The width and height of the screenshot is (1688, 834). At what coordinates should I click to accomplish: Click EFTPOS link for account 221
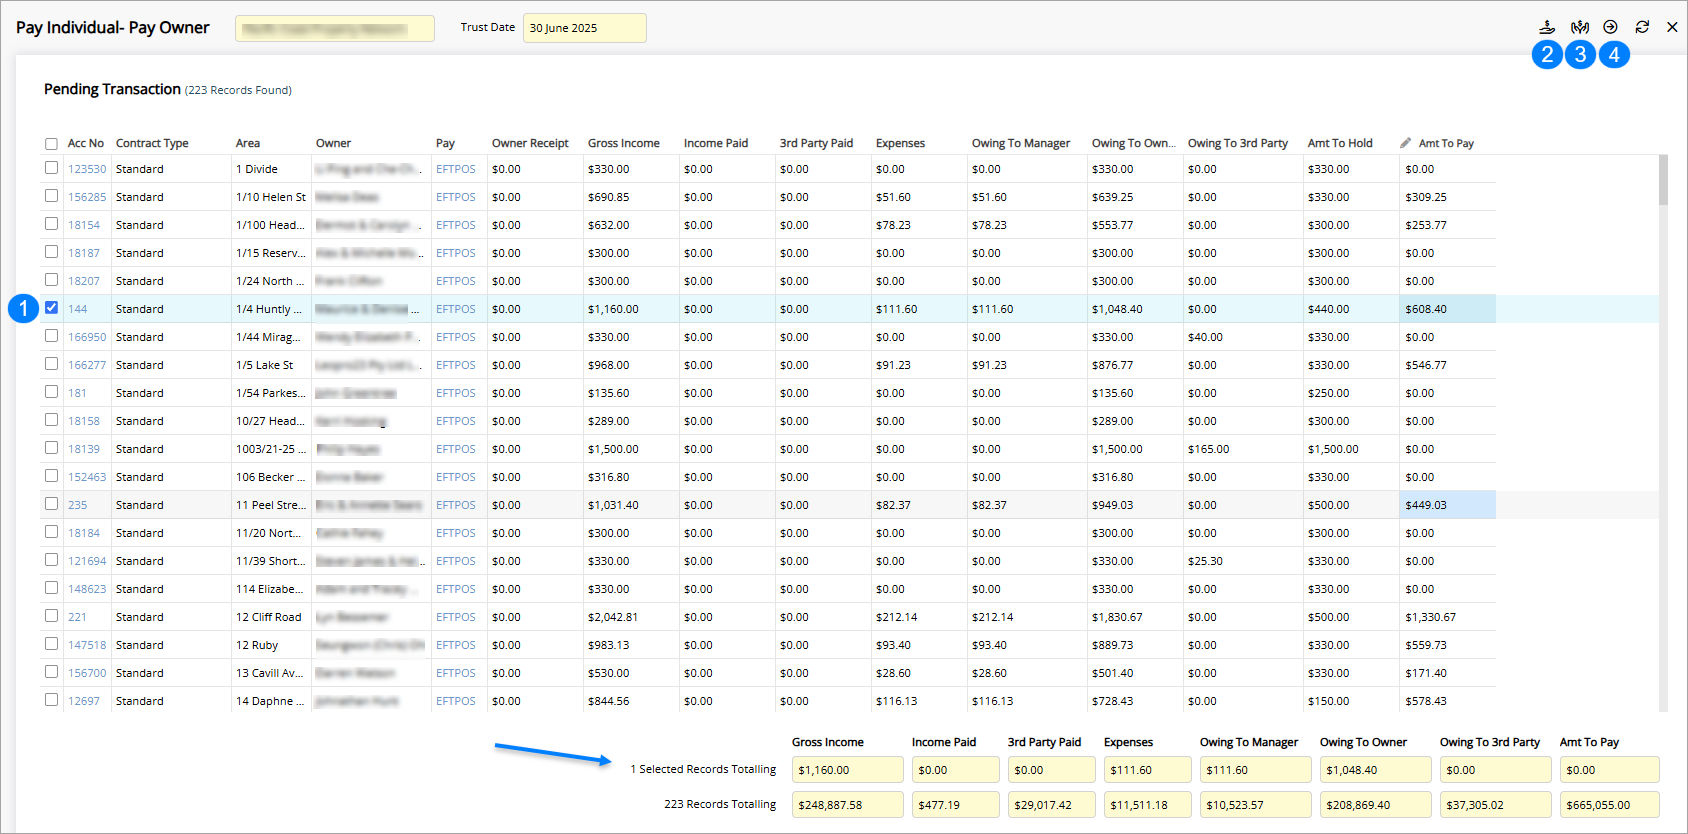click(x=455, y=617)
